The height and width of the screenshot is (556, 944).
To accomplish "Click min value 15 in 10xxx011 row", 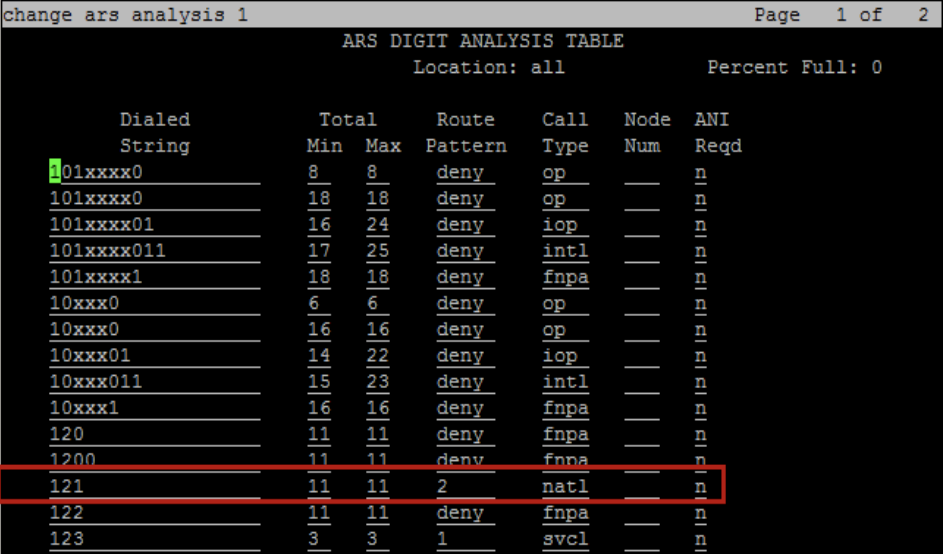I will [319, 382].
